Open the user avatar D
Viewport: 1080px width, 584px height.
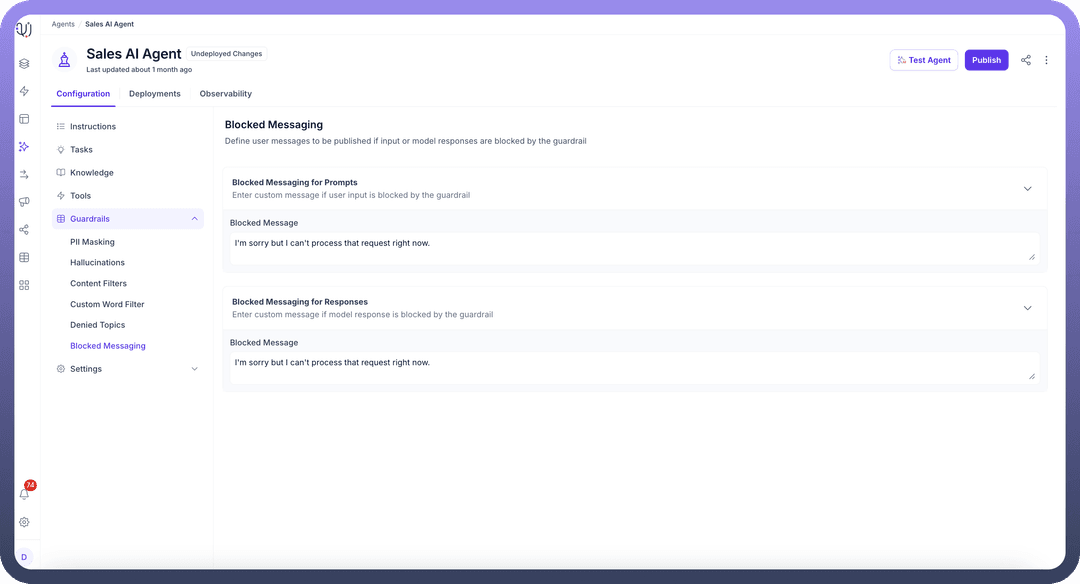click(24, 557)
